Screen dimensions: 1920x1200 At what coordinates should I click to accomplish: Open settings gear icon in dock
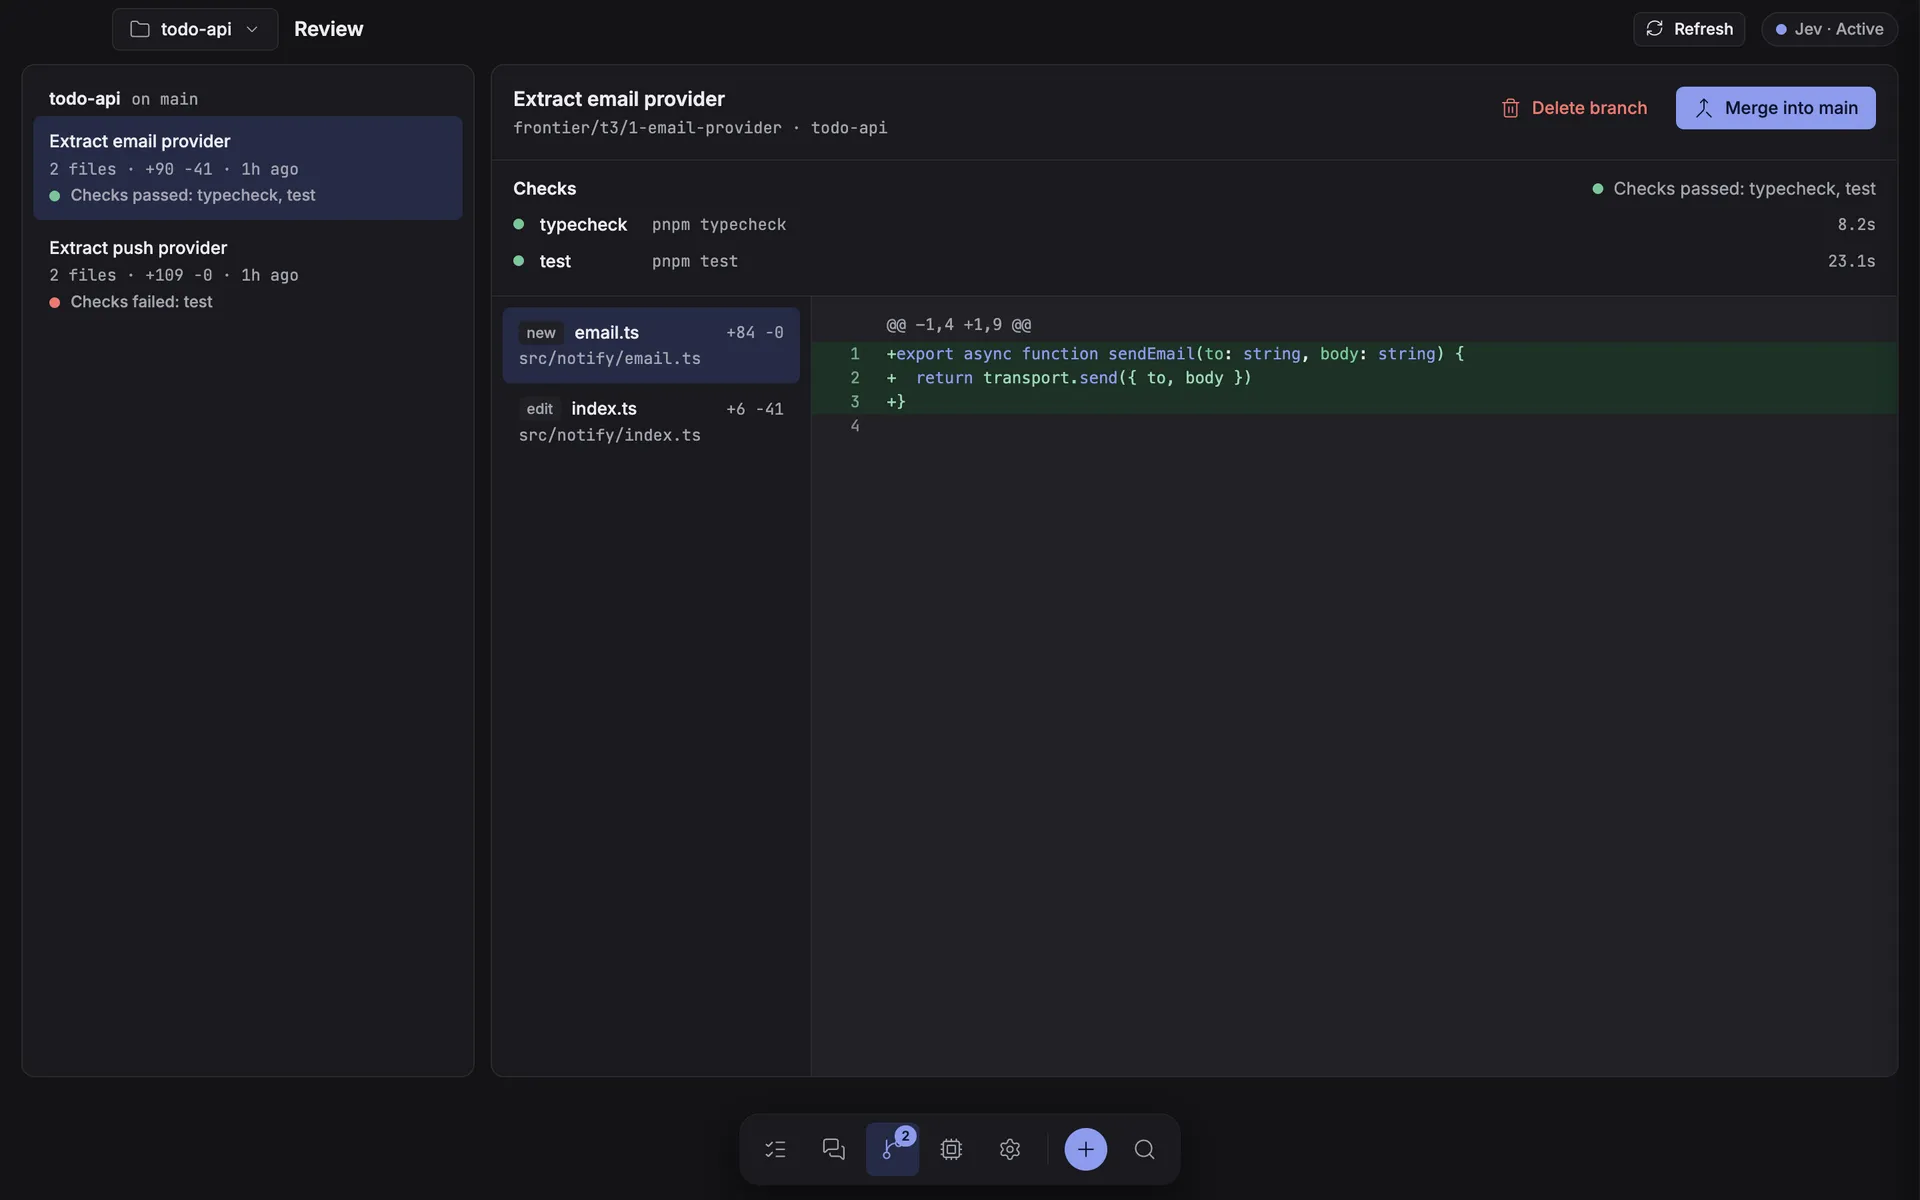pyautogui.click(x=1010, y=1149)
